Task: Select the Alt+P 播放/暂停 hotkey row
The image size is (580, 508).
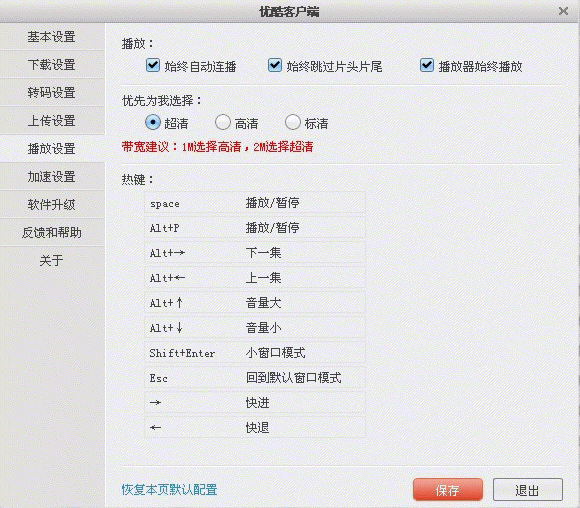Action: tap(255, 228)
